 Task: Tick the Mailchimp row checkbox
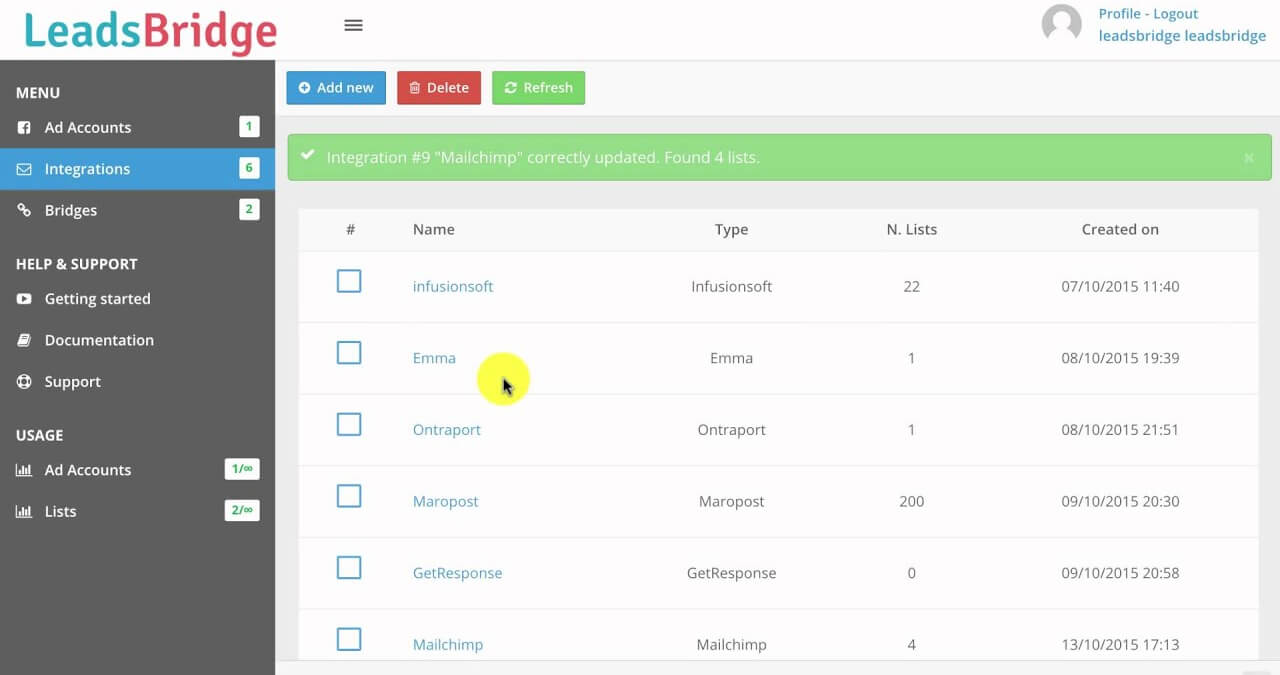click(x=349, y=639)
